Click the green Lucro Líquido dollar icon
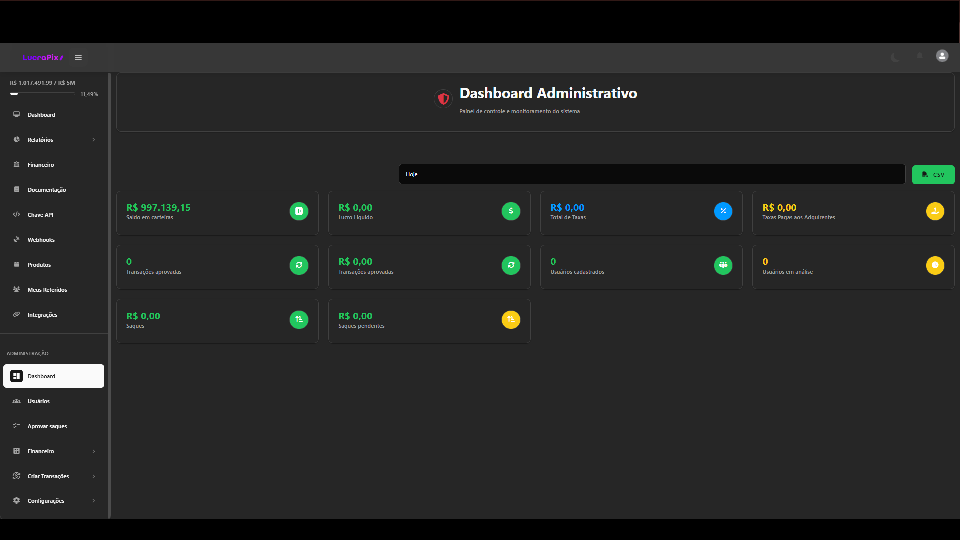This screenshot has width=960, height=540. [510, 211]
